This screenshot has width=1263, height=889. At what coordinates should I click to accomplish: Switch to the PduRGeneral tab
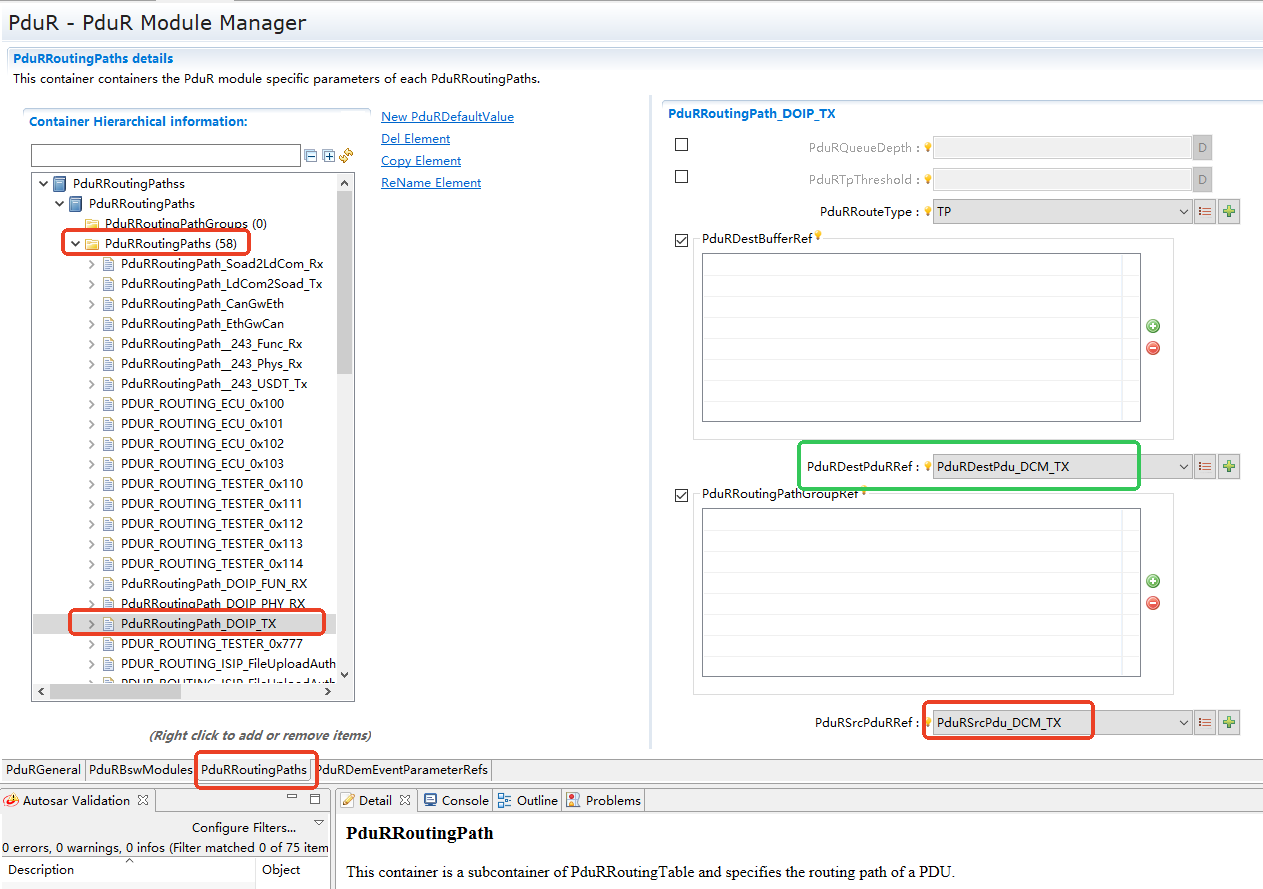coord(43,770)
